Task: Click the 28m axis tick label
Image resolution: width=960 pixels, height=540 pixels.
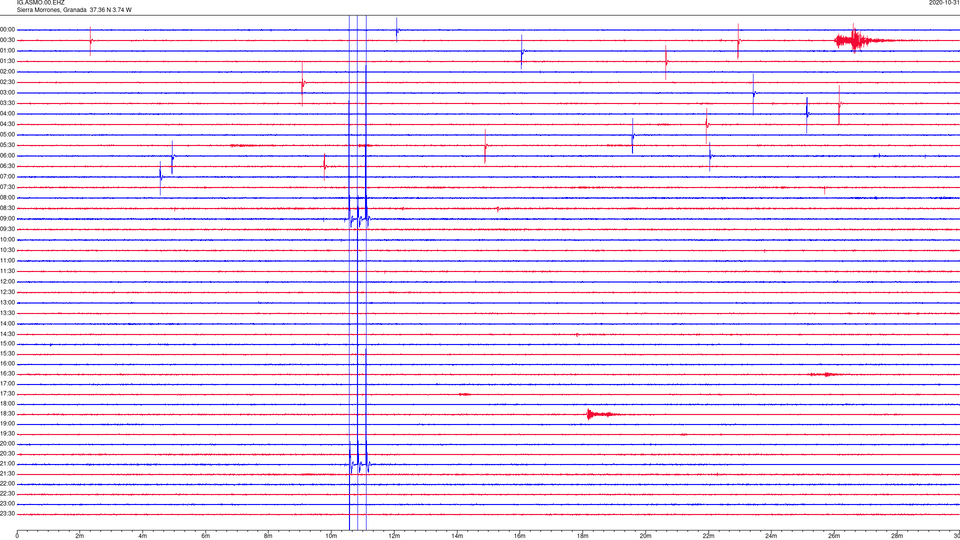Action: coord(897,536)
